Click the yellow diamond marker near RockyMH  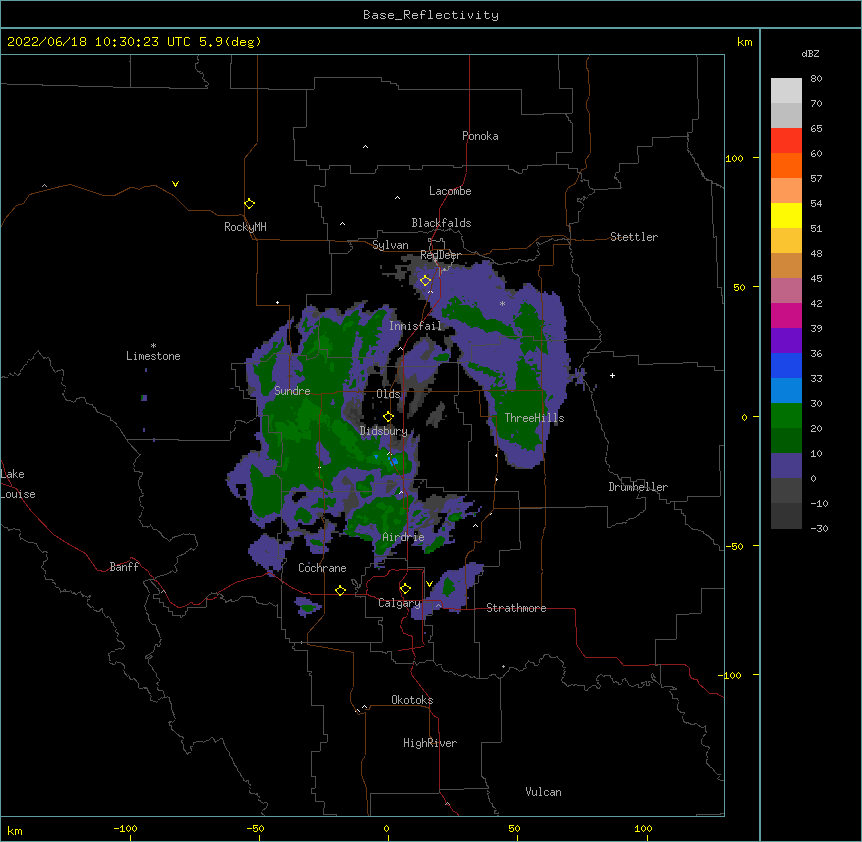(250, 204)
